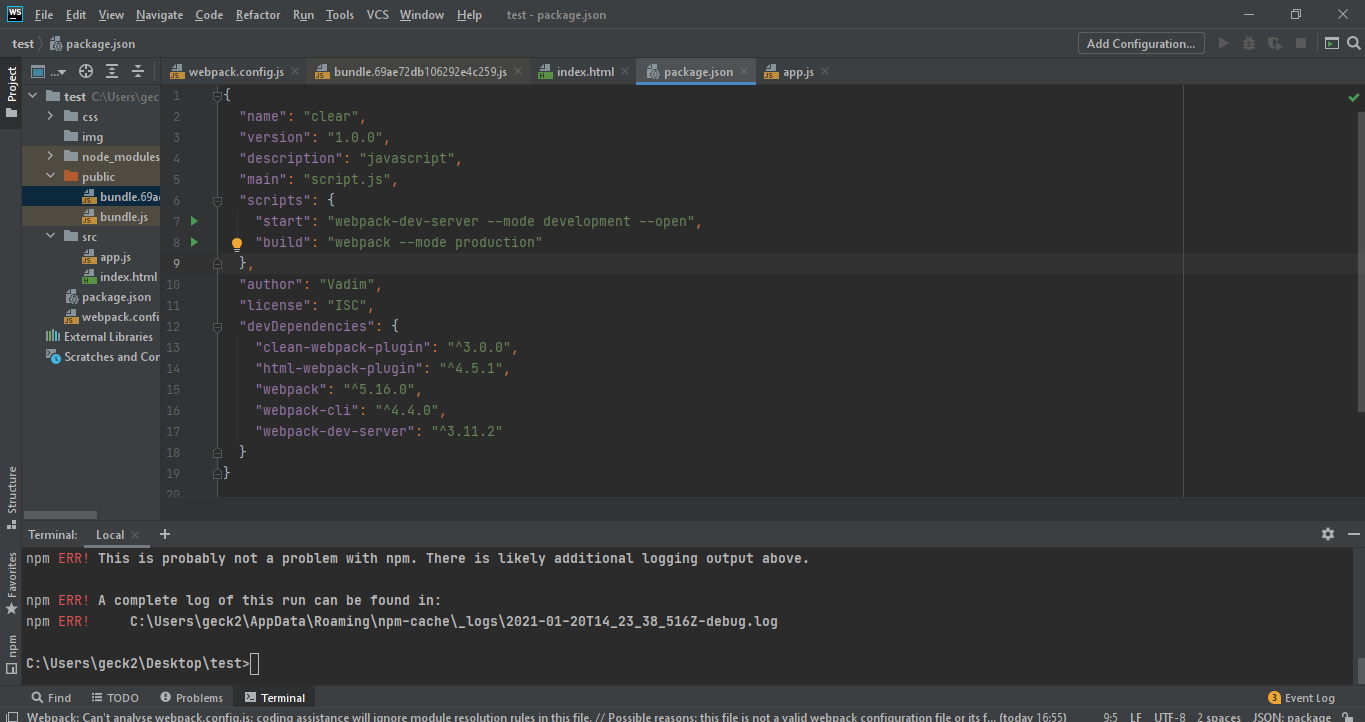Hide the Terminal tool window
The image size is (1365, 722).
[x=1353, y=534]
